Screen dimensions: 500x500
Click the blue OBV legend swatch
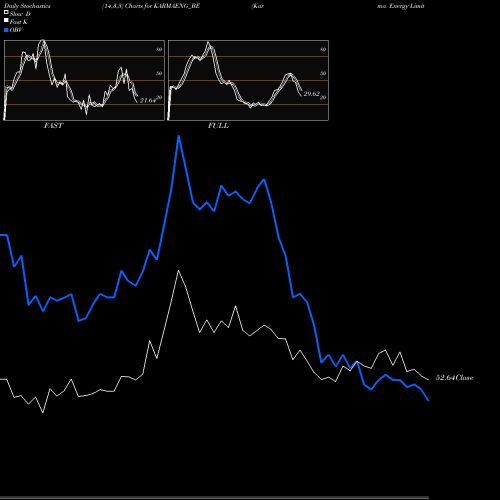click(6, 30)
